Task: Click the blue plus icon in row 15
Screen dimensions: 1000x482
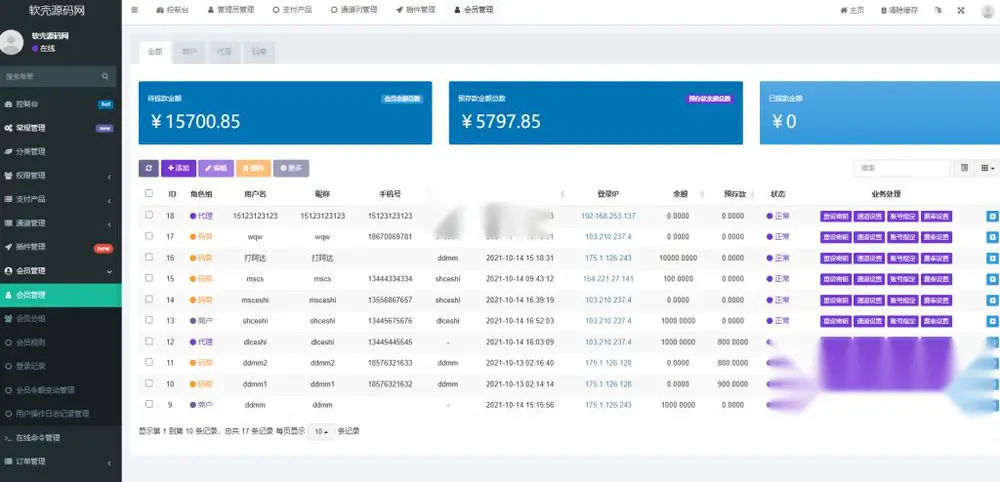Action: pos(992,279)
